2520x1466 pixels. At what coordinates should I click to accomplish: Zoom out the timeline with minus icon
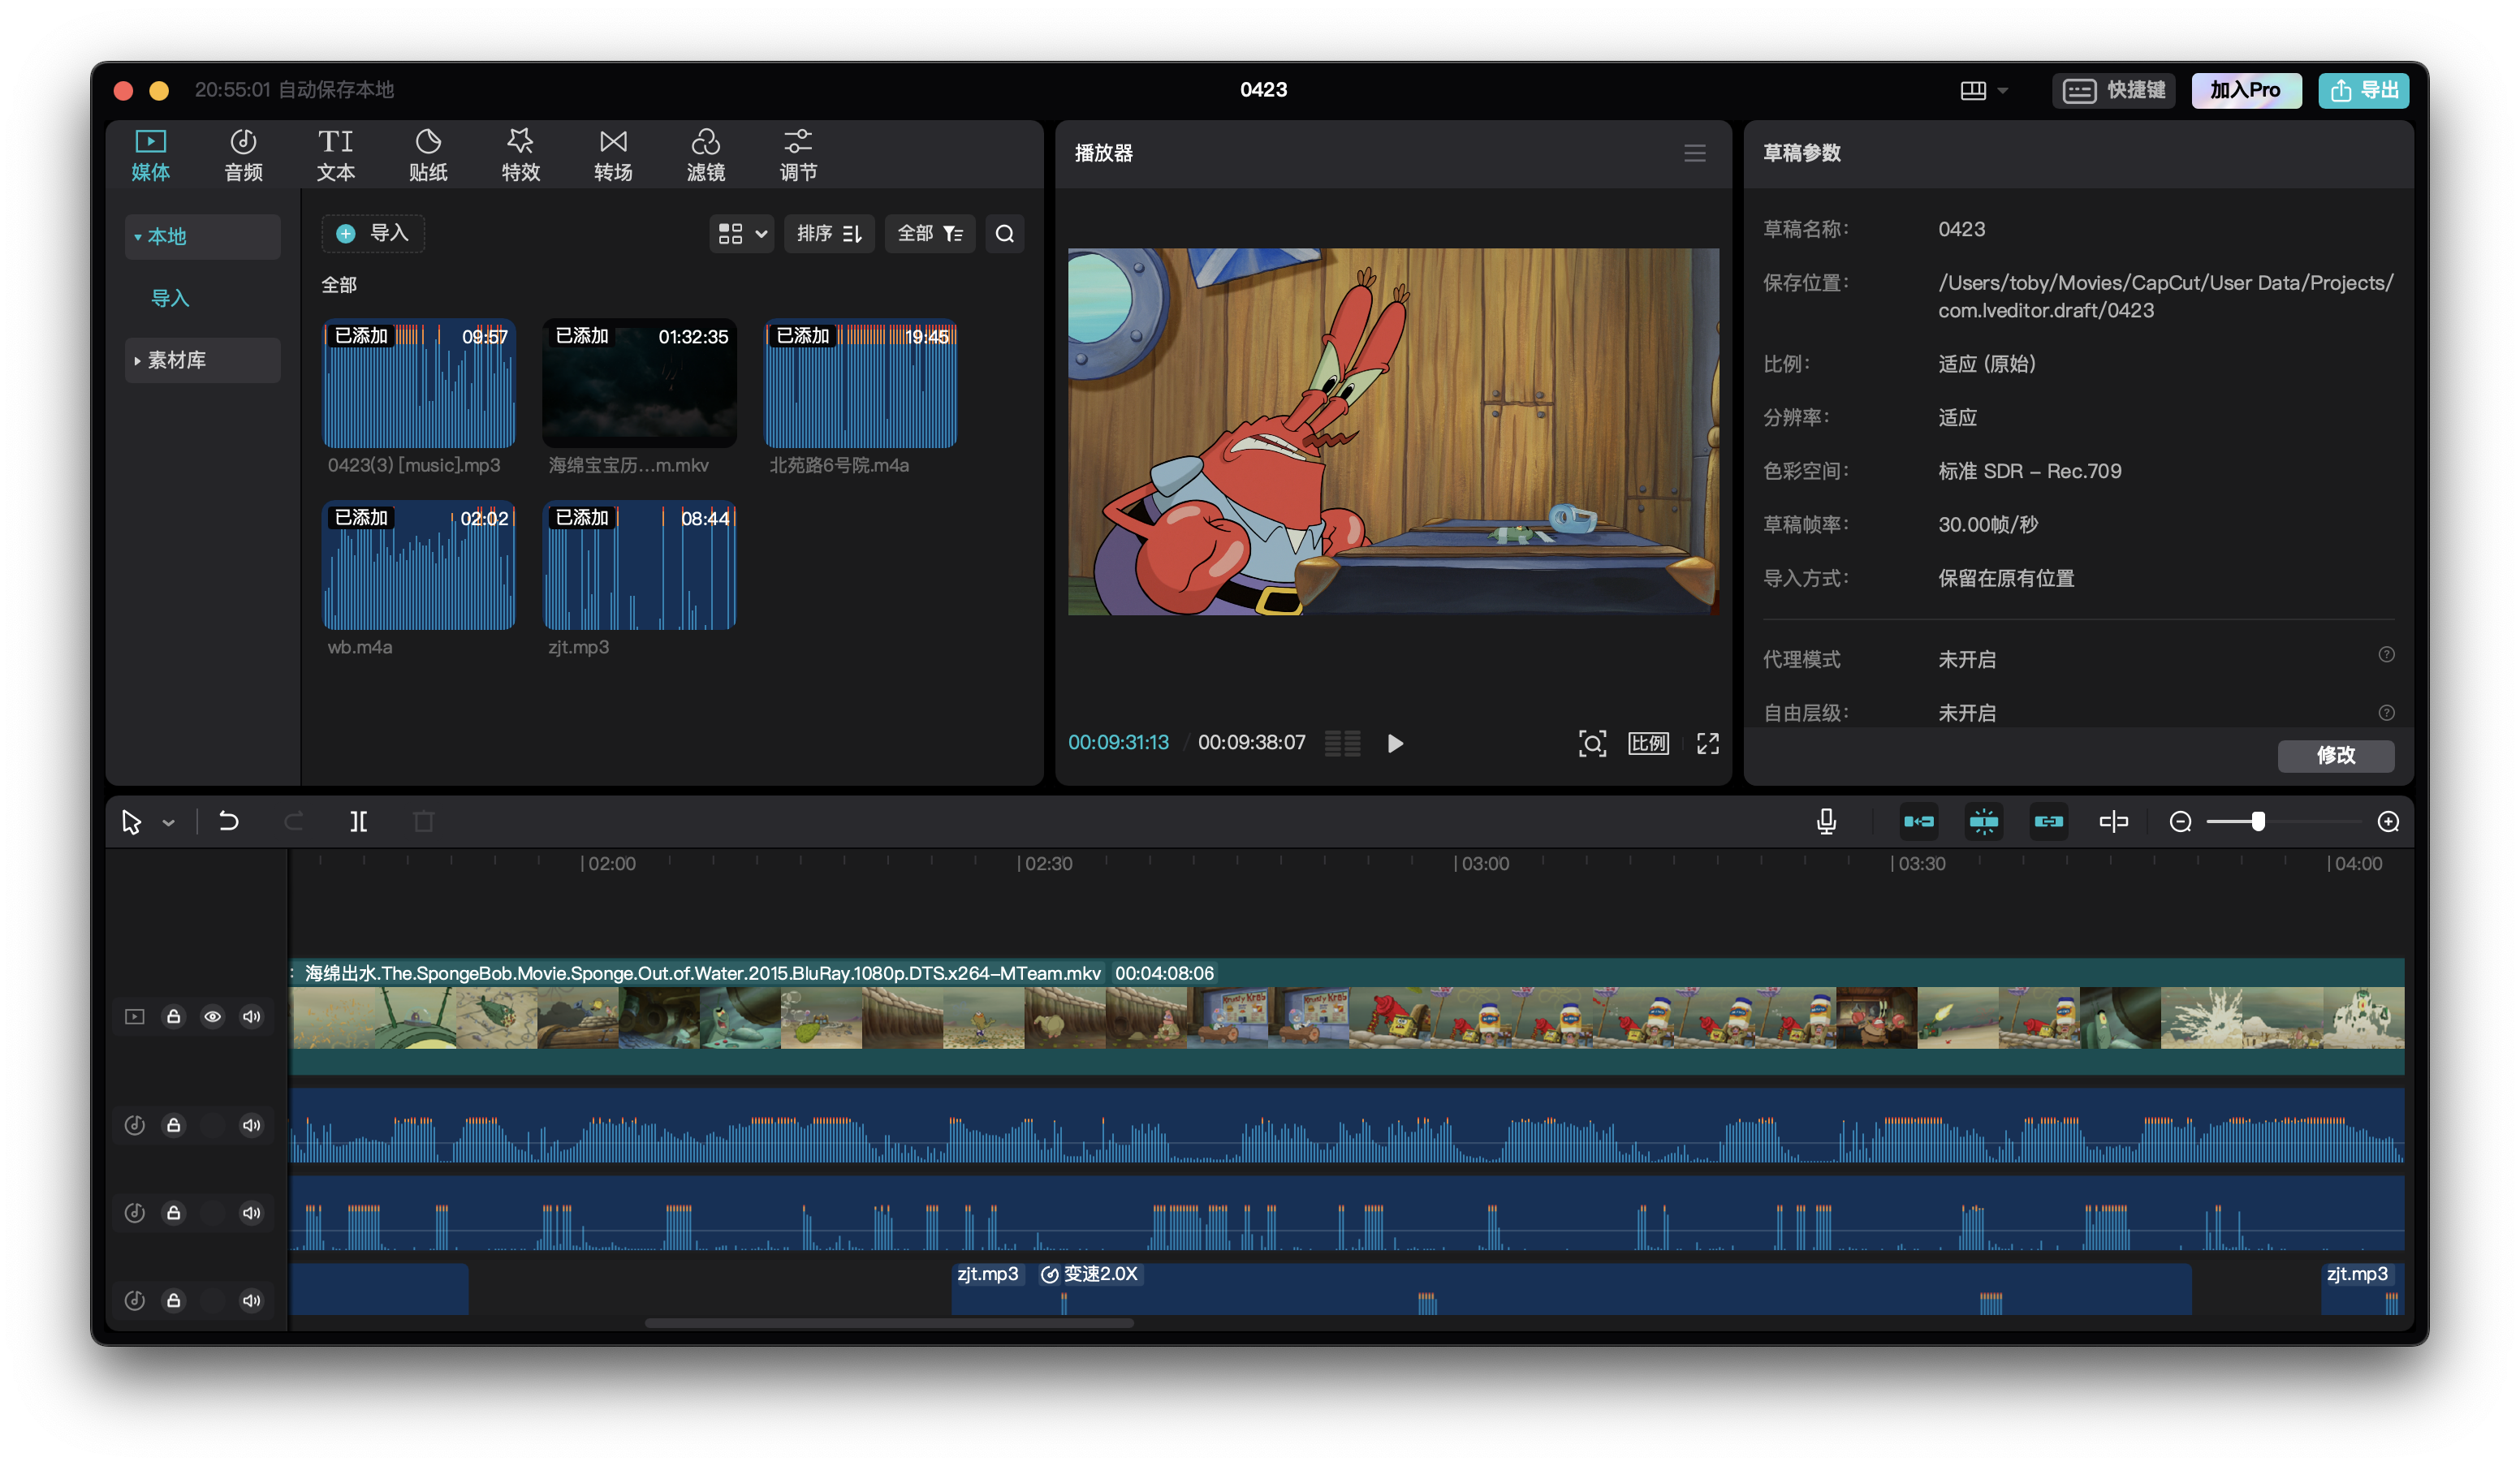(2180, 822)
